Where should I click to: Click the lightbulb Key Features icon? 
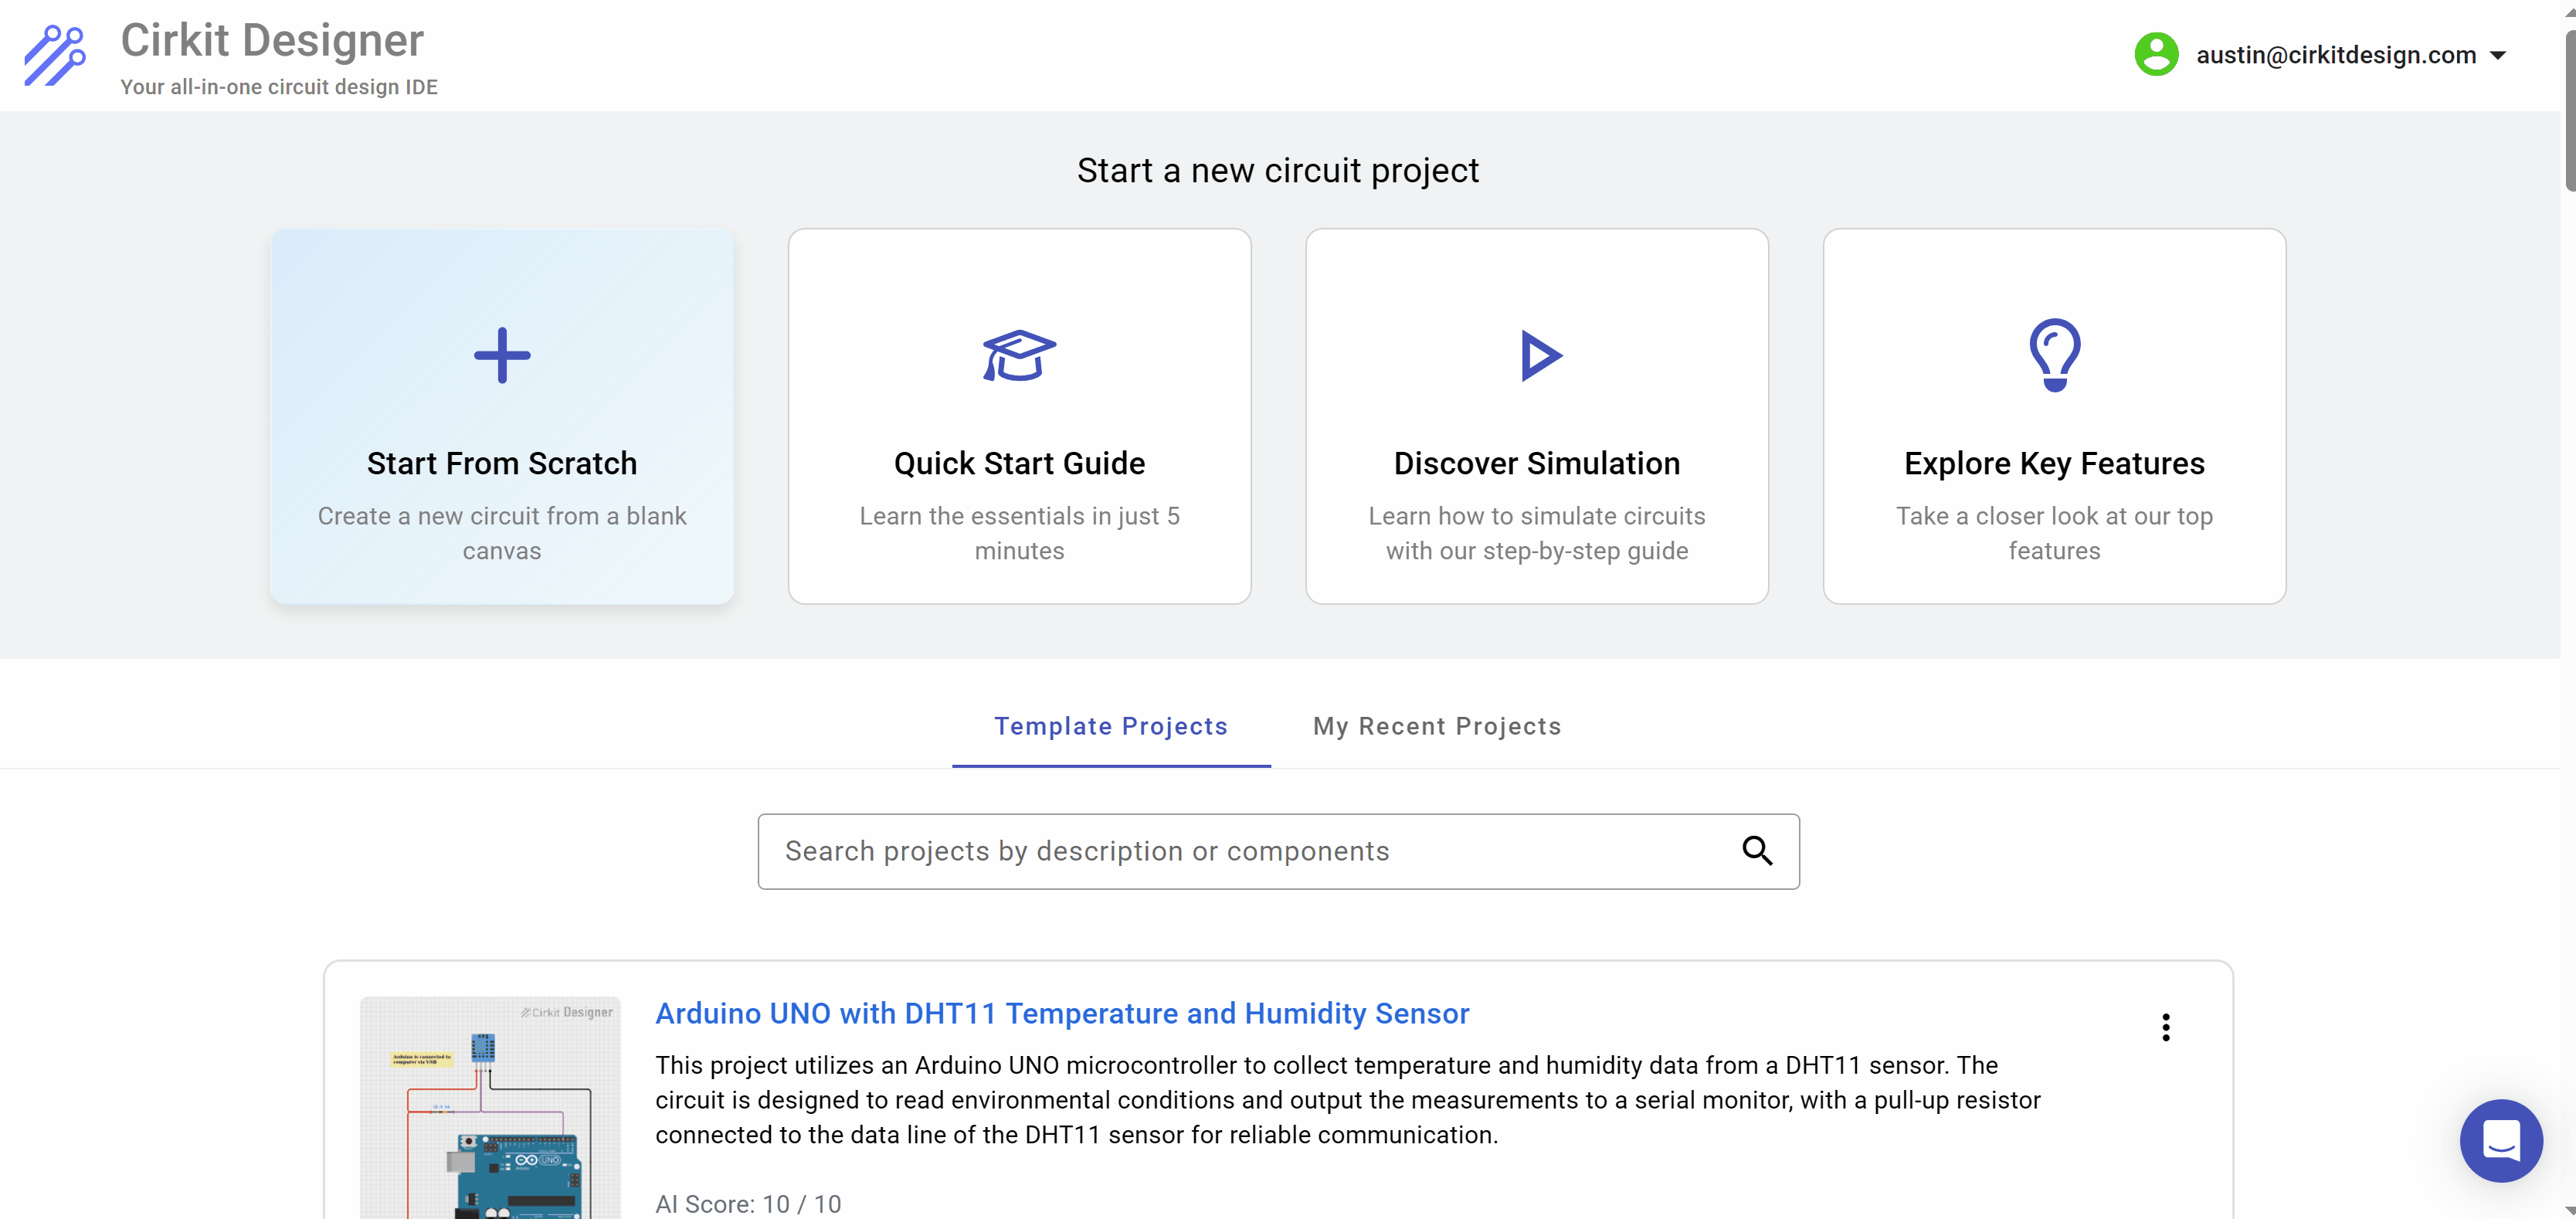[x=2054, y=355]
